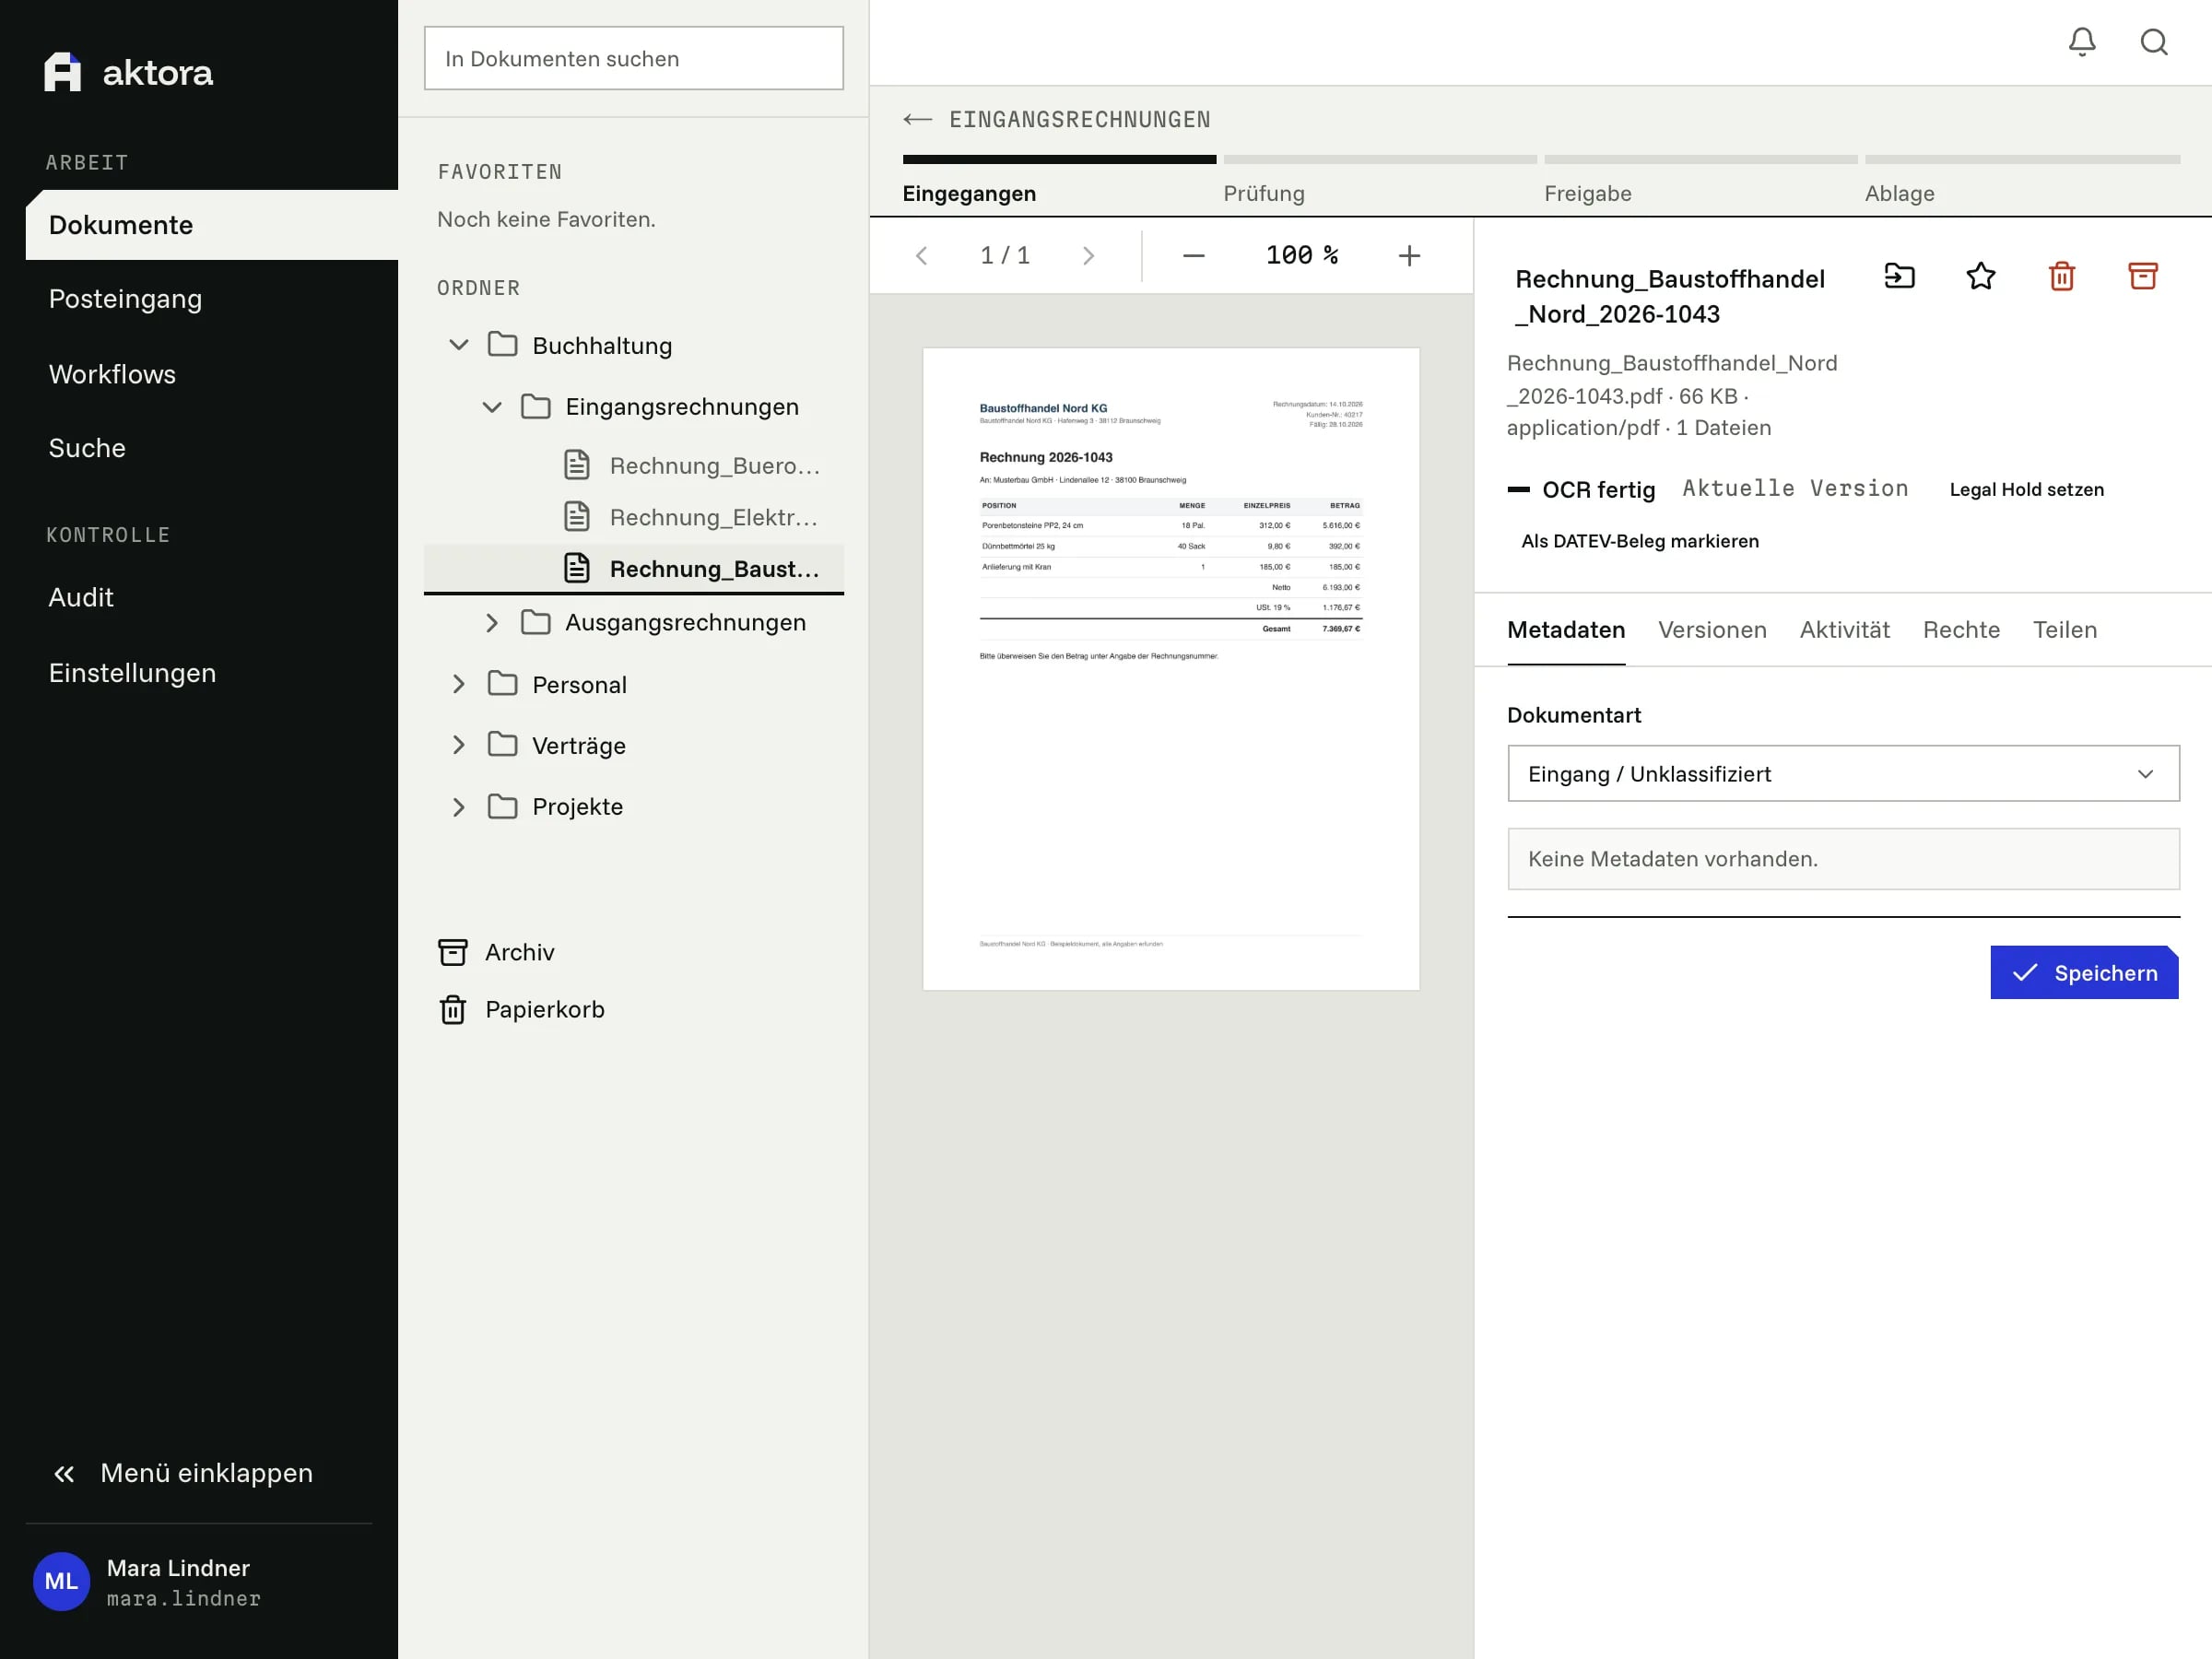Move document using the folder-arrow icon
2212x1659 pixels.
[x=1899, y=276]
